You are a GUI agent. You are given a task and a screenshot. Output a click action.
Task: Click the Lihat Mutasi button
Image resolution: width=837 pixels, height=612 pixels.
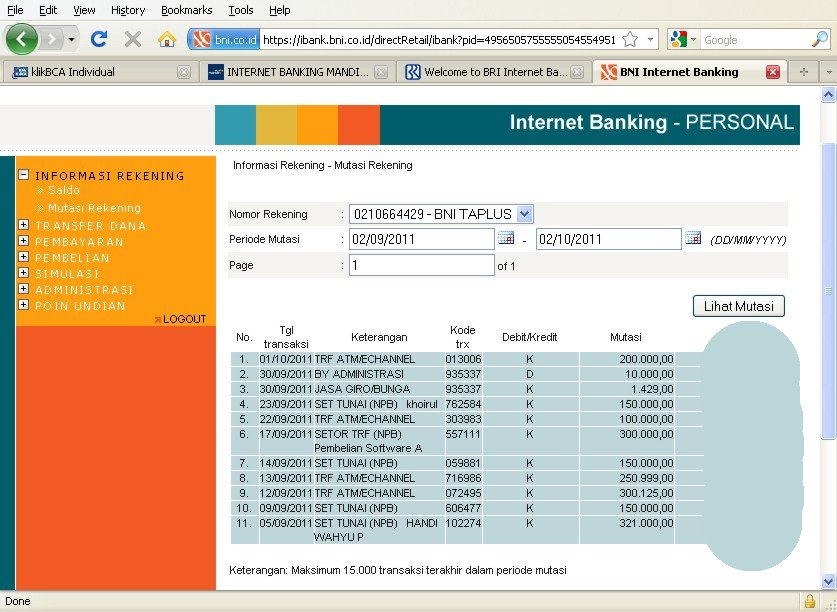pyautogui.click(x=739, y=306)
